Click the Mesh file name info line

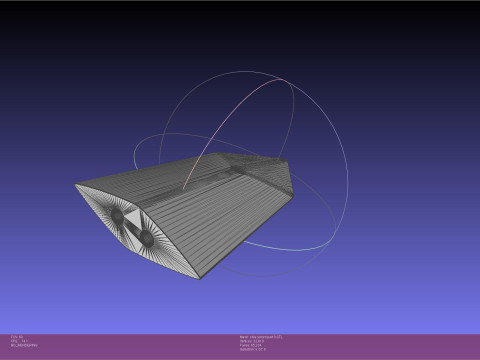[x=261, y=337]
